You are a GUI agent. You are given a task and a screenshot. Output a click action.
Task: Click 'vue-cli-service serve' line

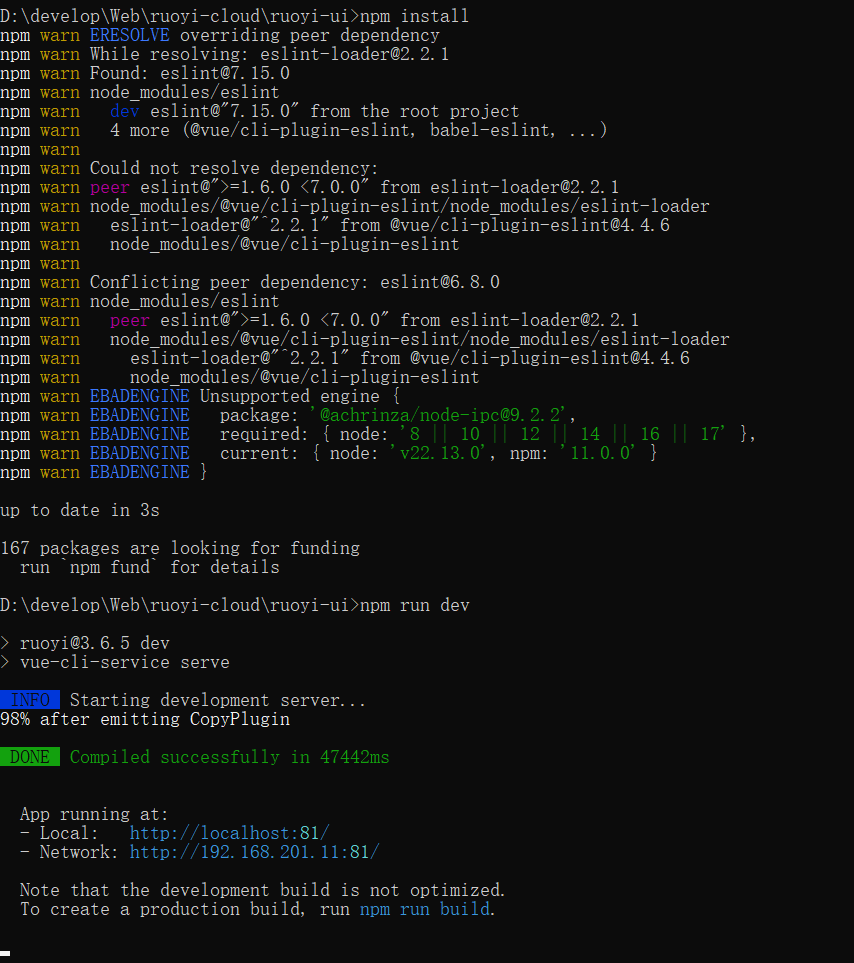coord(115,662)
